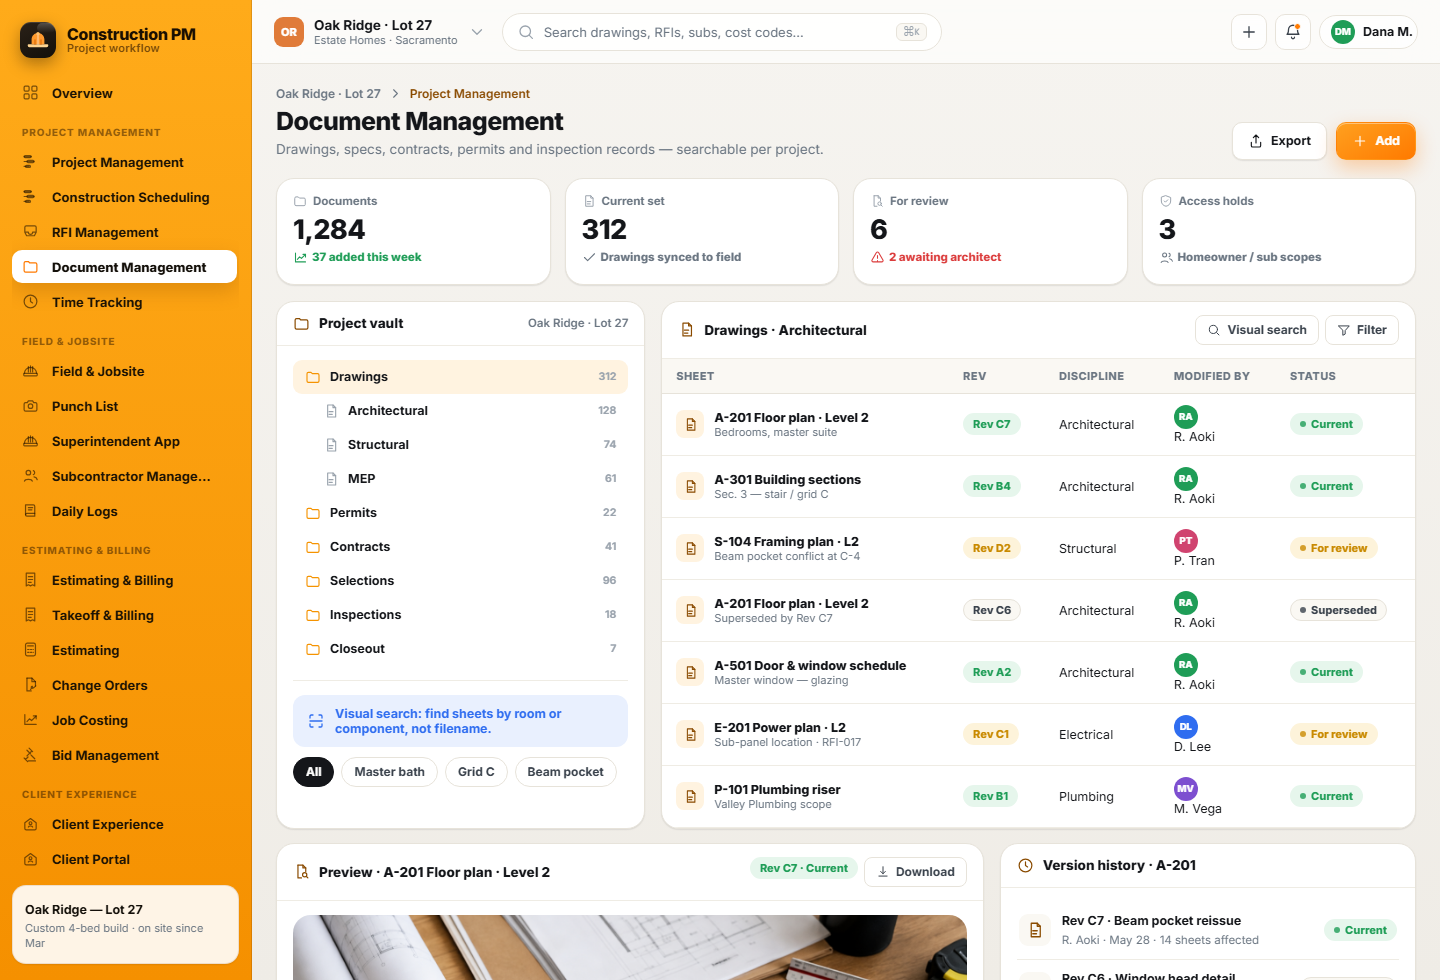Select Structural subfolder in vault

click(460, 445)
